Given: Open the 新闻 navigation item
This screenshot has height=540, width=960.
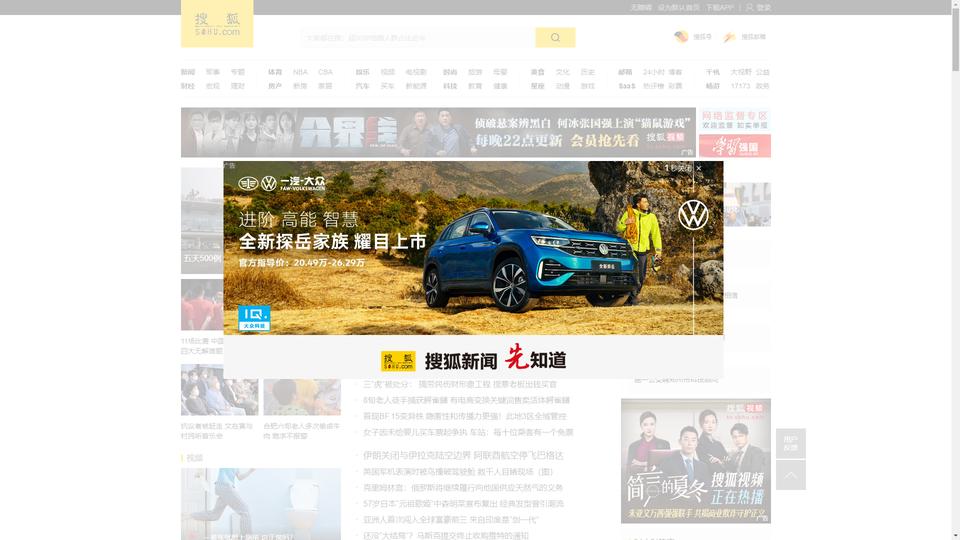Looking at the screenshot, I should (x=187, y=72).
